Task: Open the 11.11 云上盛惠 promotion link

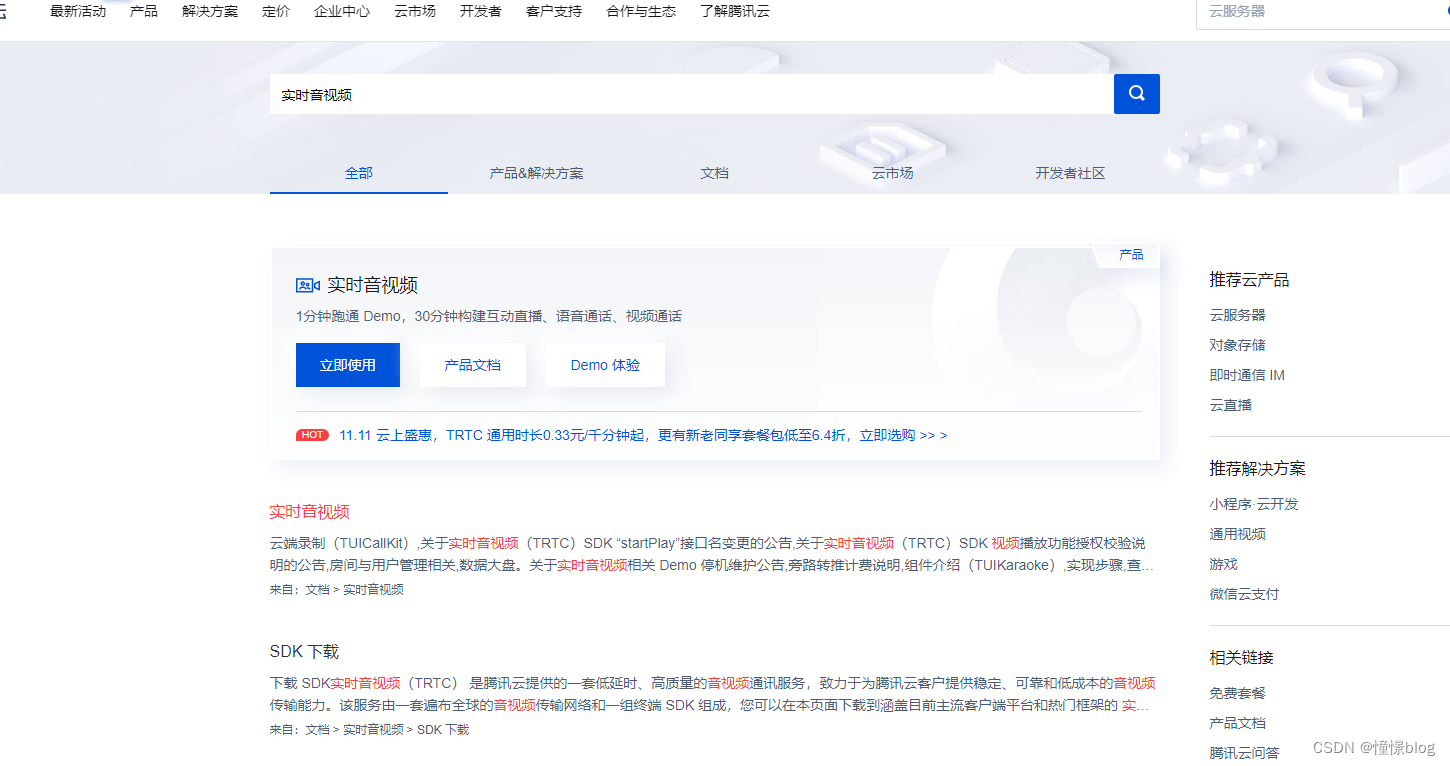Action: [x=643, y=435]
